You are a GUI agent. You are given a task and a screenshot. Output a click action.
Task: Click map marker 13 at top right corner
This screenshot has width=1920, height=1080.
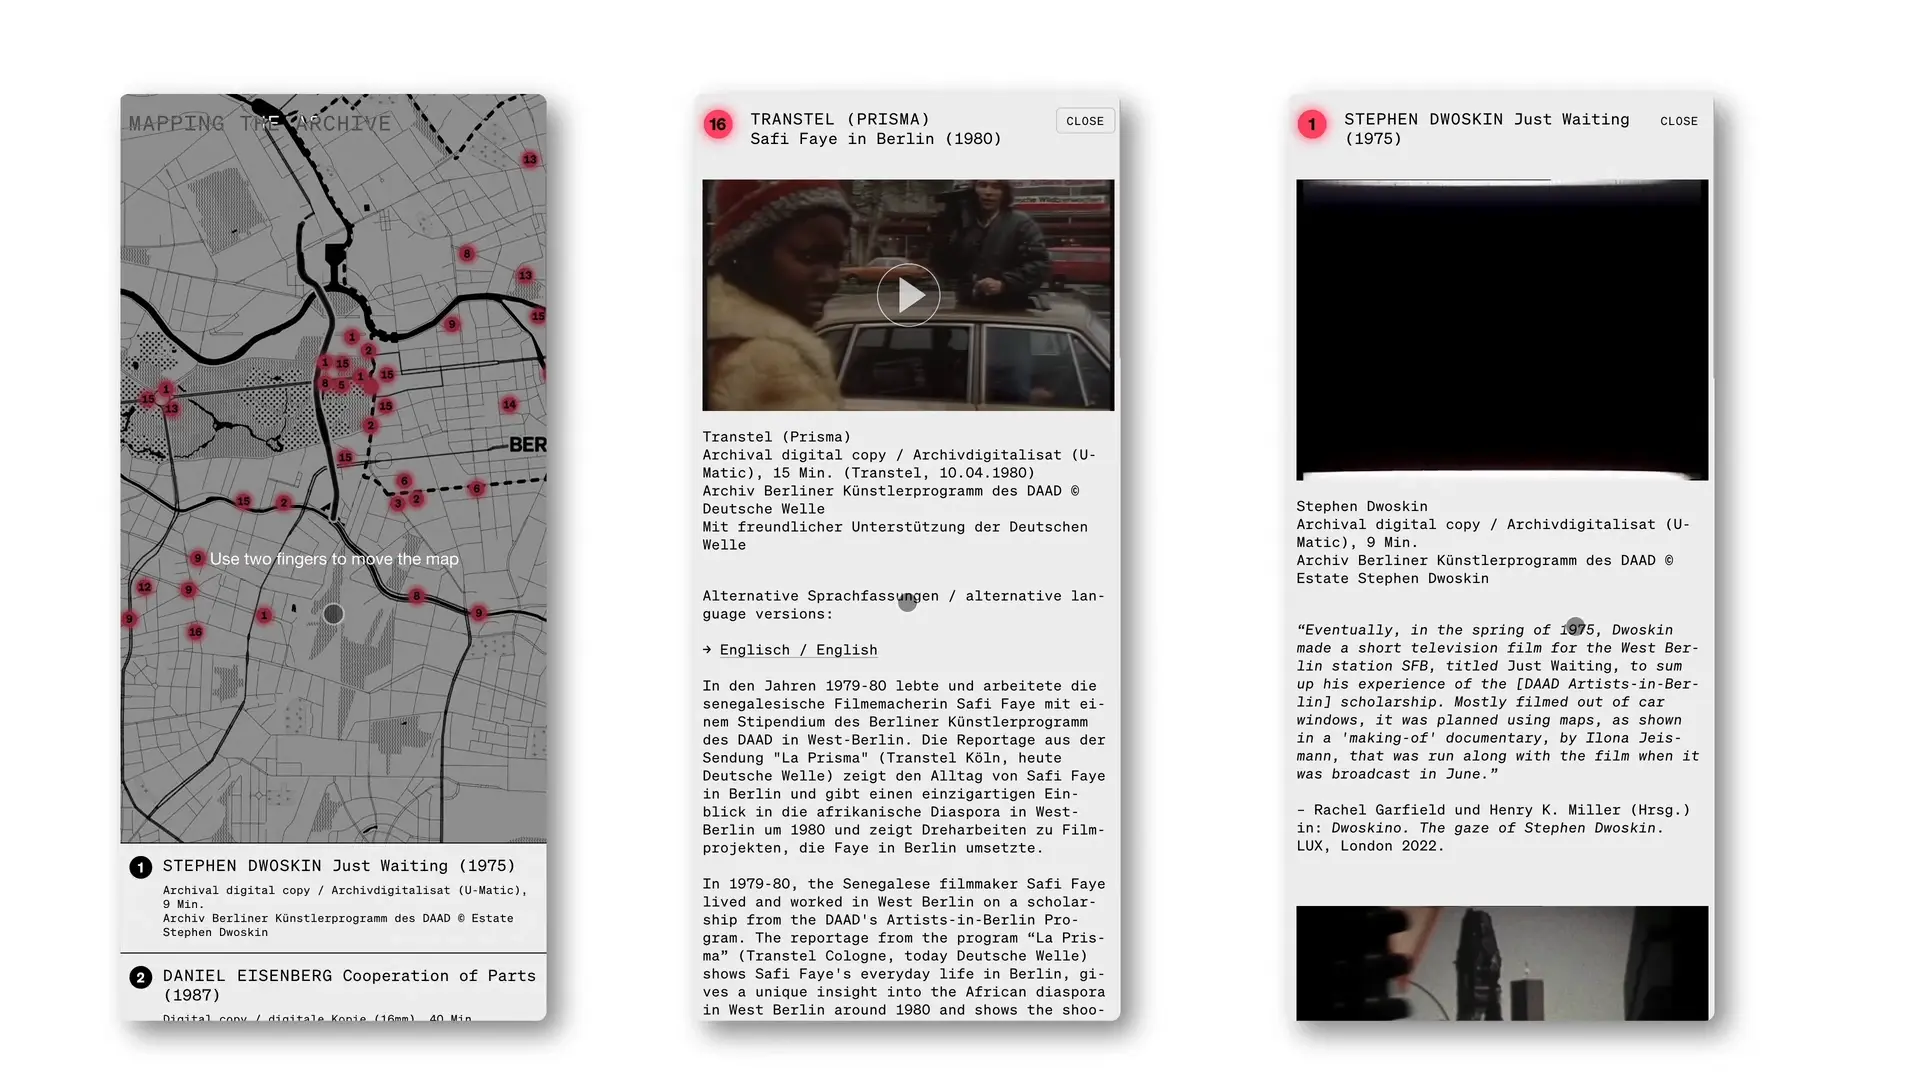coord(530,159)
